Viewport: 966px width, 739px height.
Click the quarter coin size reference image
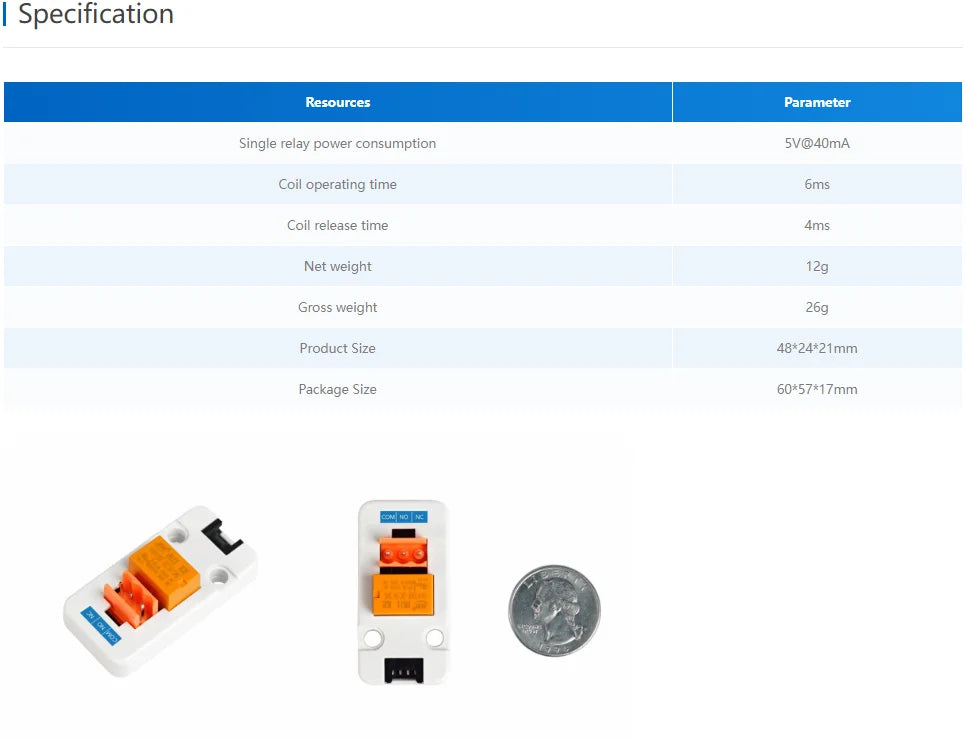554,610
